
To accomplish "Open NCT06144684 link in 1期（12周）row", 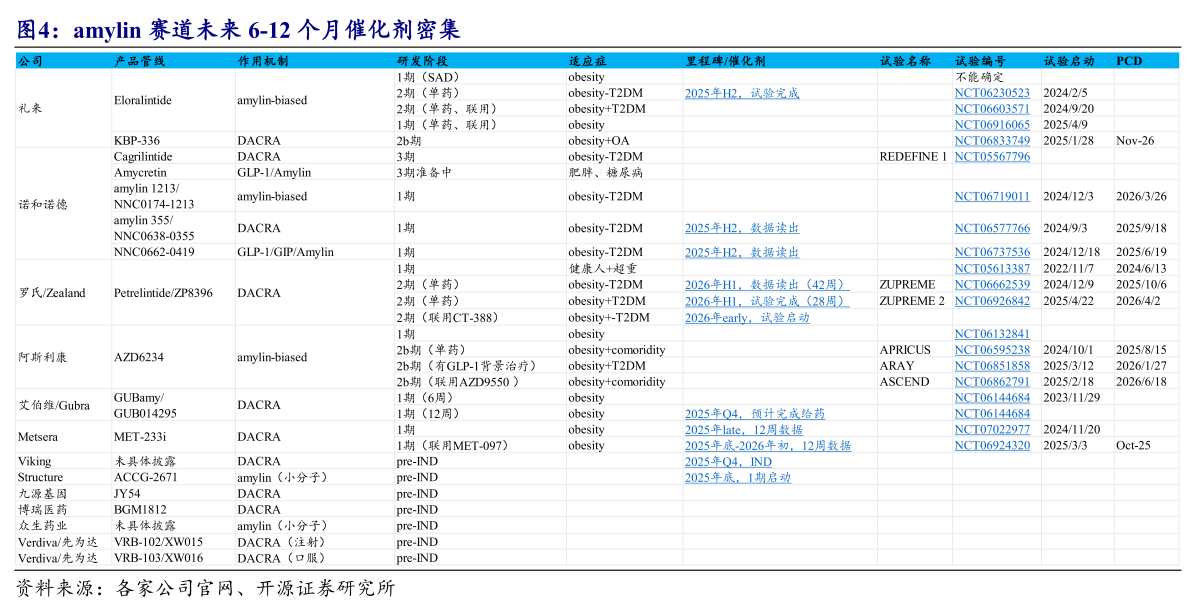I will (992, 414).
